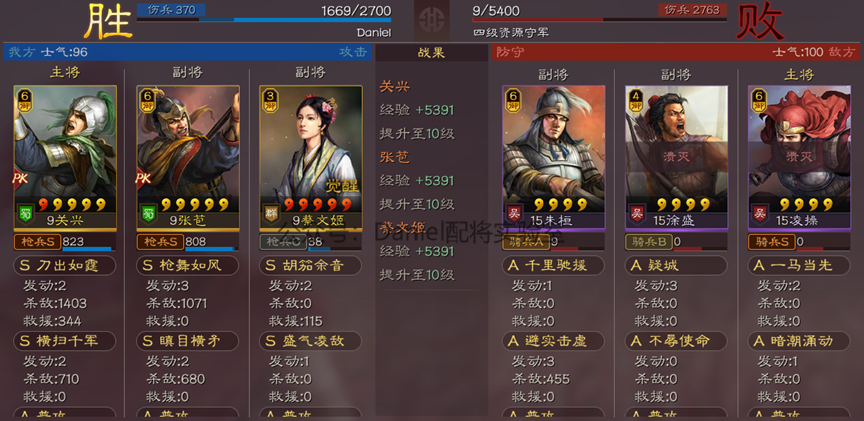
Task: Click the blue 我方 attack header bar
Action: 188,52
